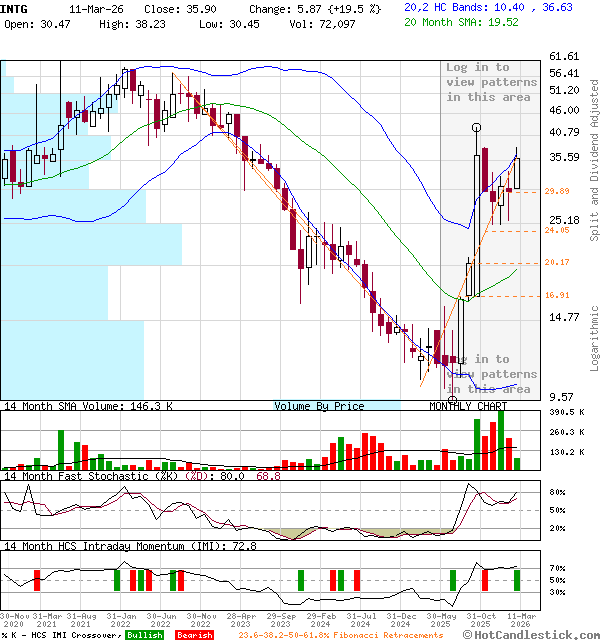Select the 29.89 Fibonacci level label
Viewport: 600px width, 640px height.
pyautogui.click(x=557, y=191)
